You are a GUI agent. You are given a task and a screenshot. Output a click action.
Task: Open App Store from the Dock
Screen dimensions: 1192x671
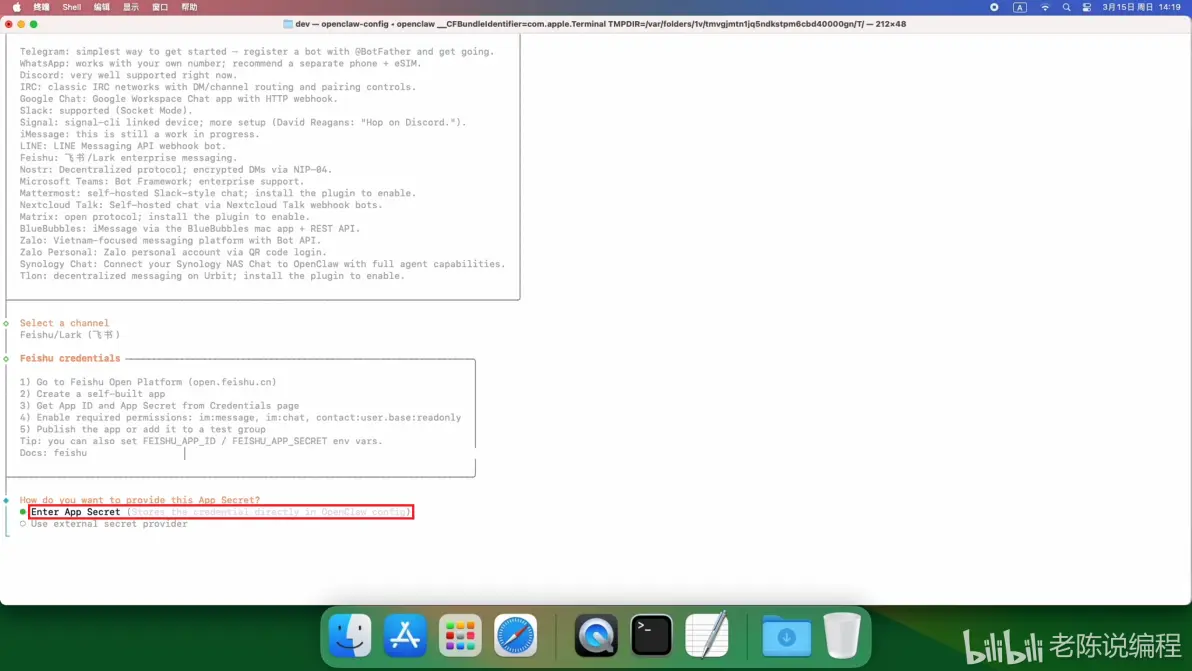405,635
